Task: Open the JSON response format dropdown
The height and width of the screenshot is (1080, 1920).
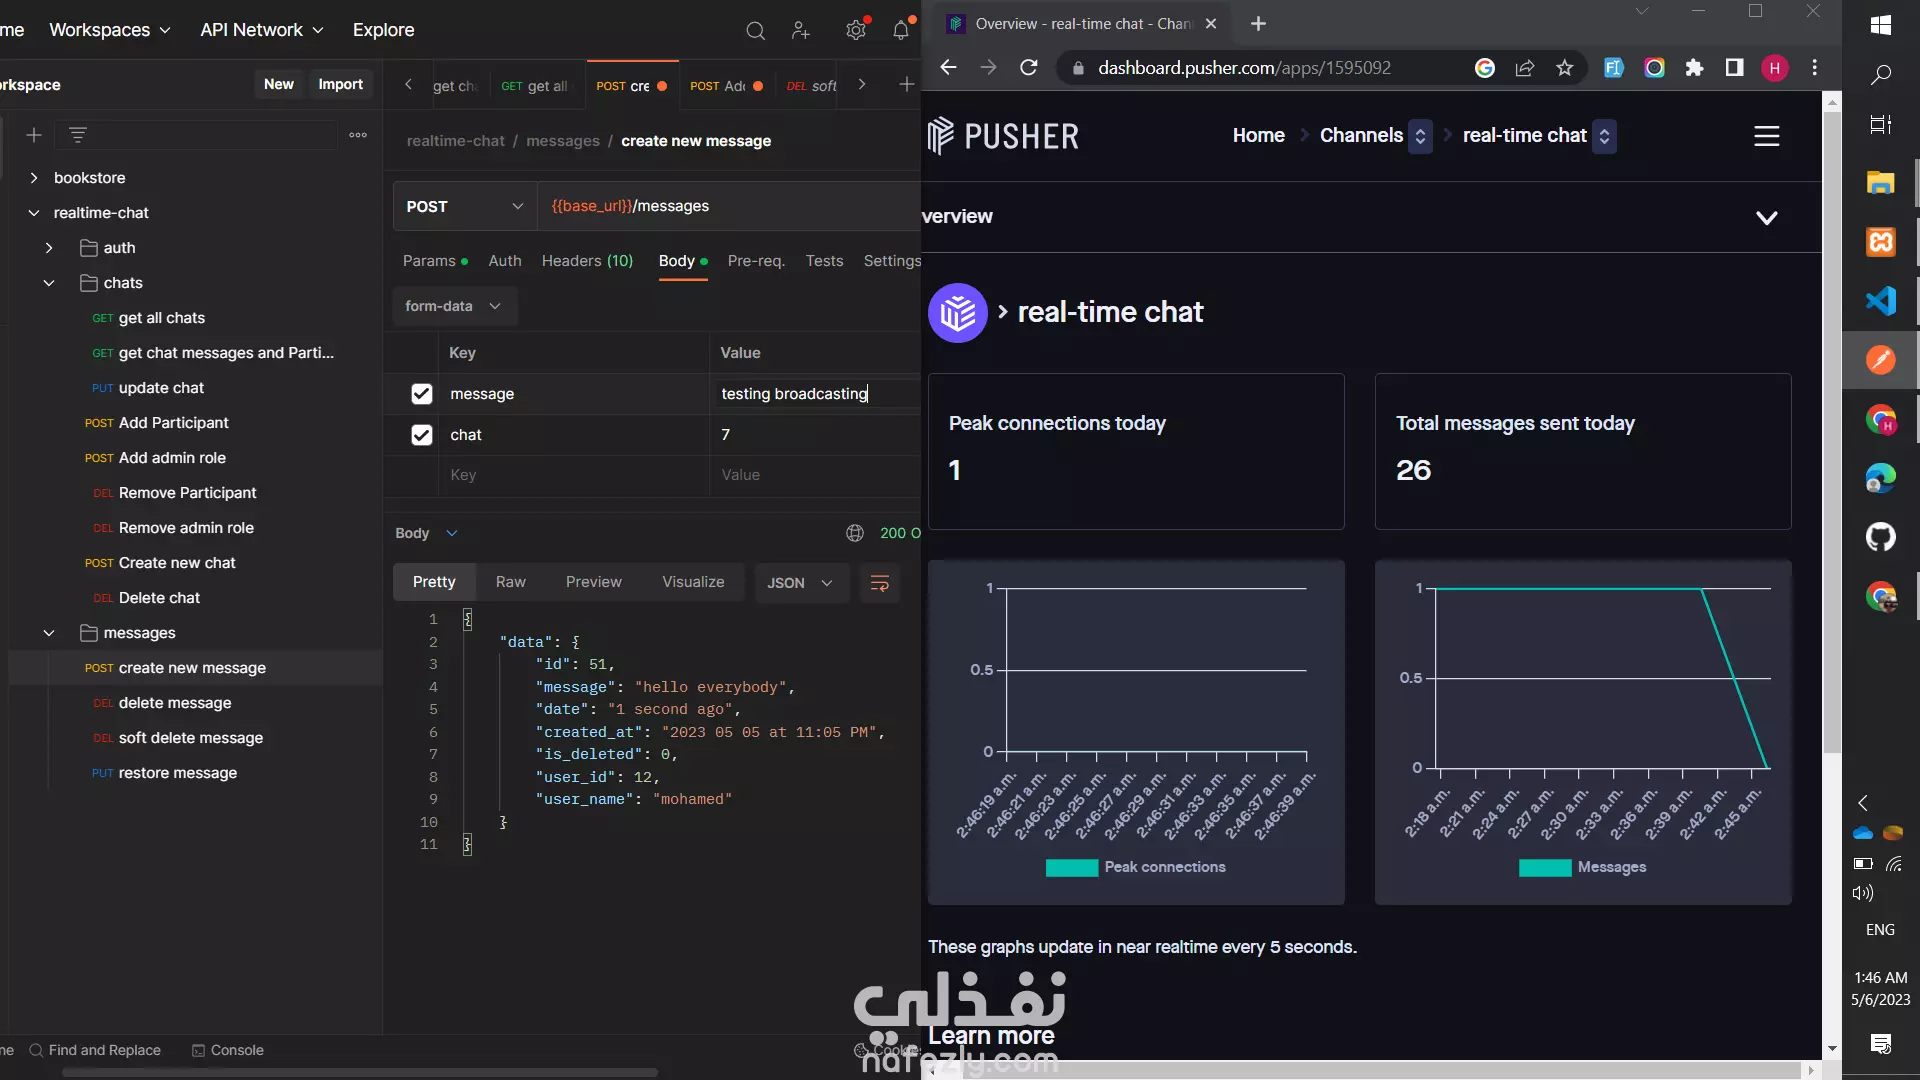Action: click(800, 583)
